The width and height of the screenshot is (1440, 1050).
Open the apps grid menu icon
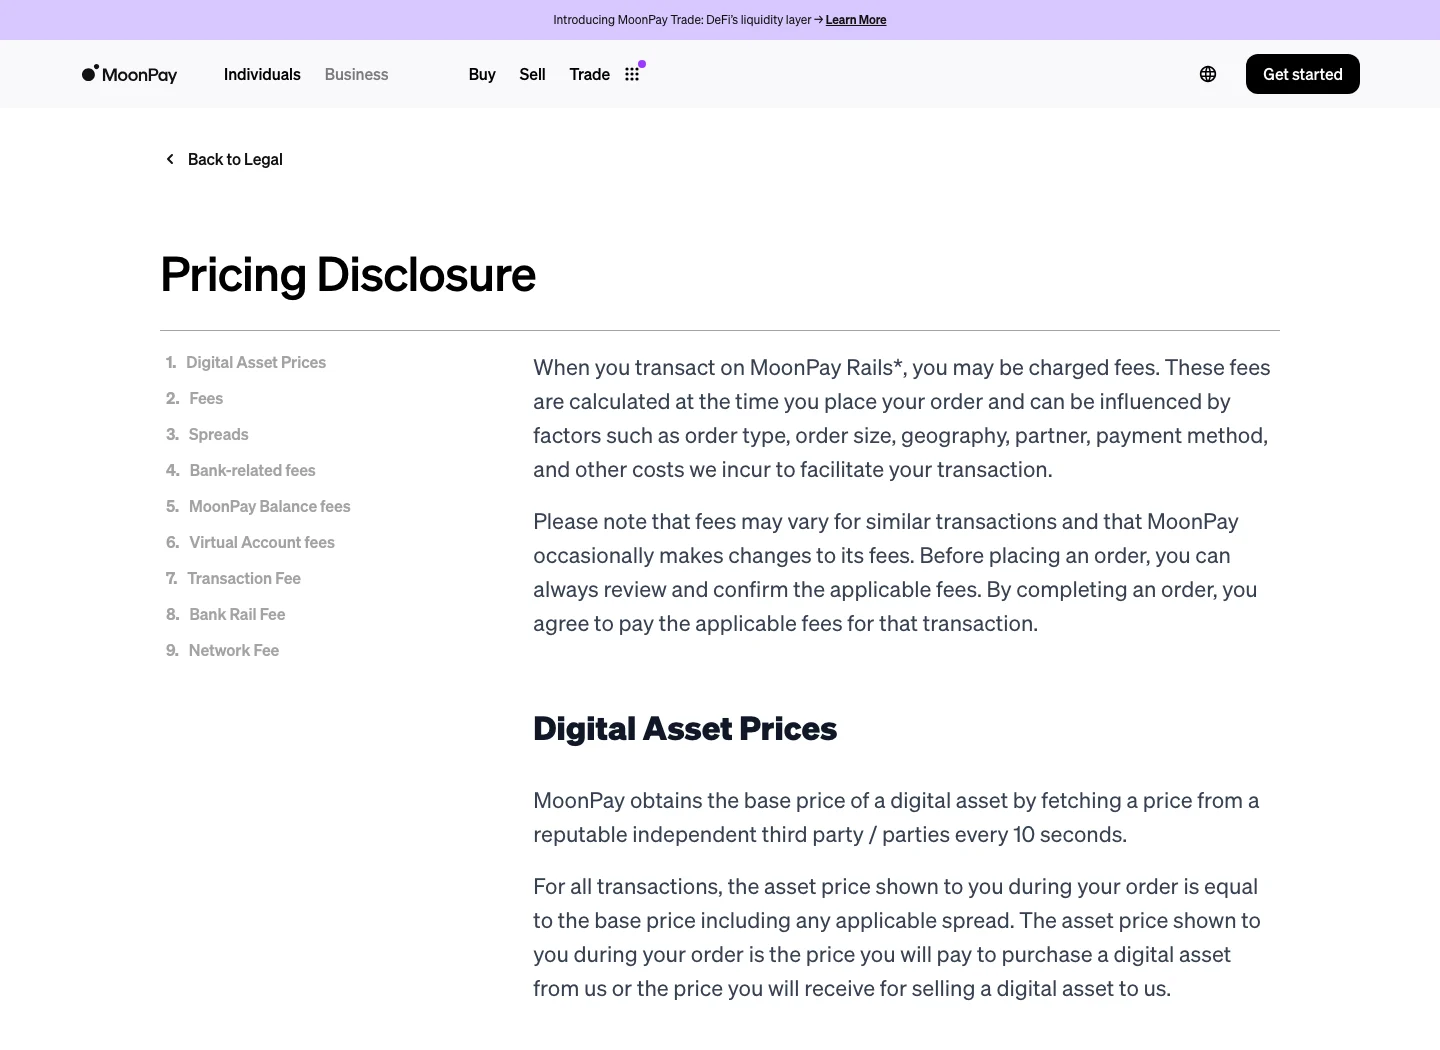click(x=632, y=74)
